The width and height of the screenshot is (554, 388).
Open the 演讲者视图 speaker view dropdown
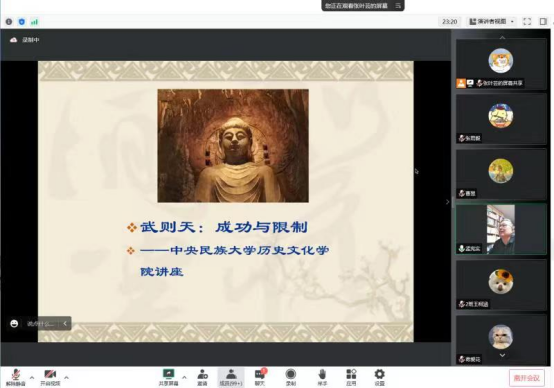click(491, 22)
